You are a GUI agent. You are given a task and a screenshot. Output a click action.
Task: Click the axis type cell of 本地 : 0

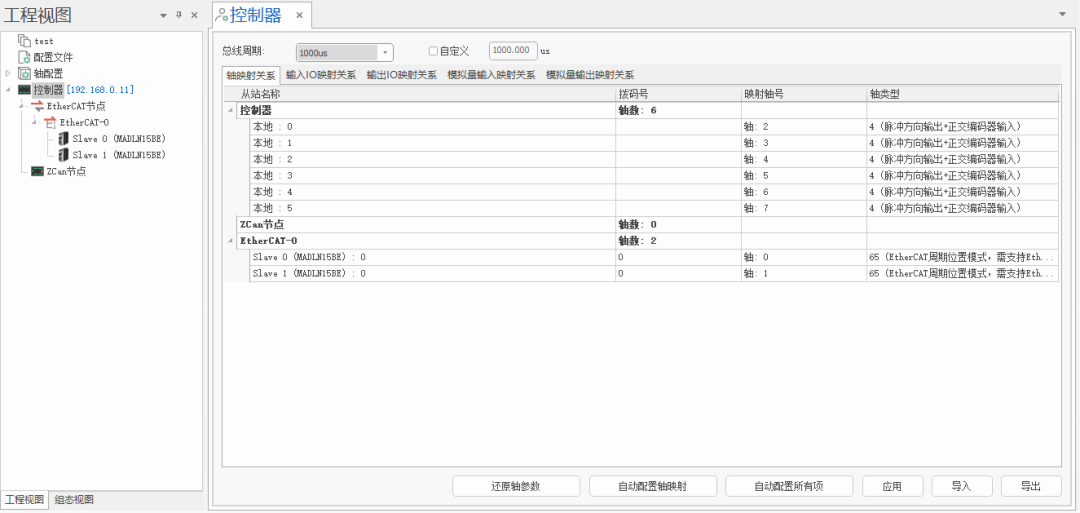(963, 127)
